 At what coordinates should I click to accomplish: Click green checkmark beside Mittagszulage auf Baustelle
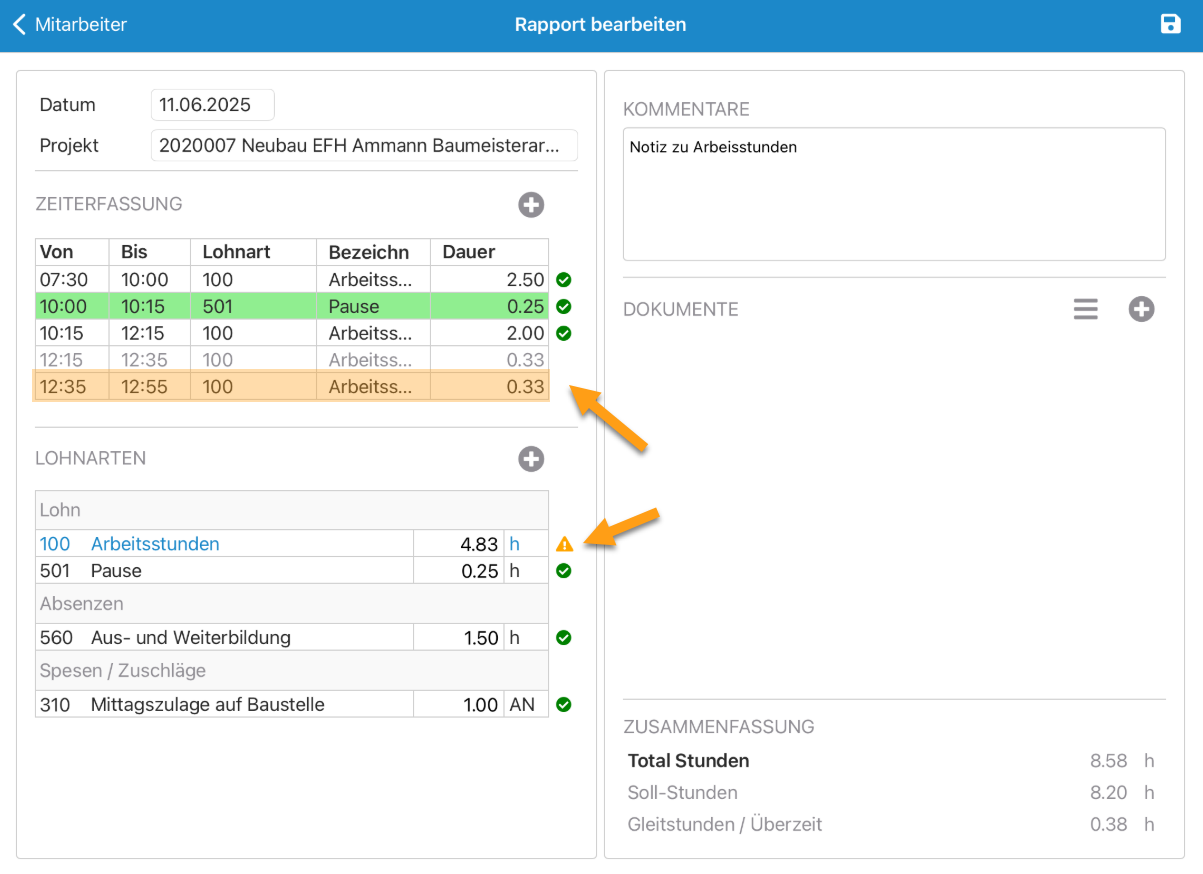[564, 705]
